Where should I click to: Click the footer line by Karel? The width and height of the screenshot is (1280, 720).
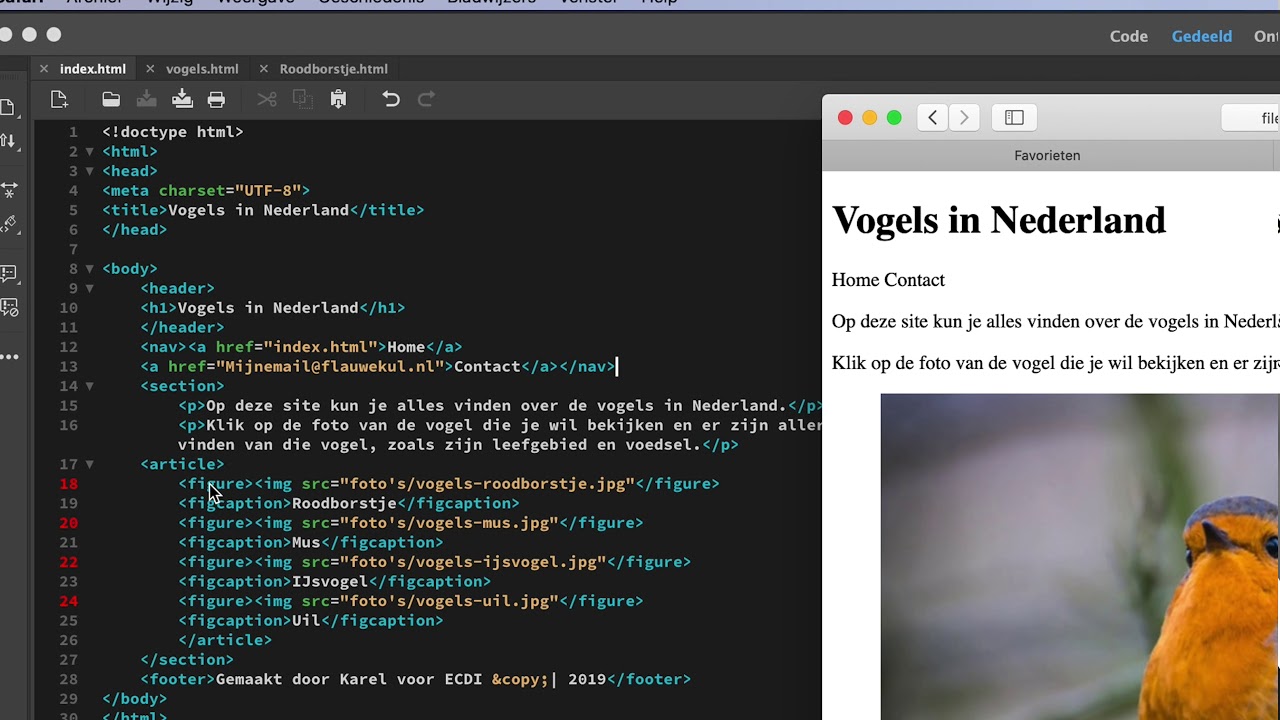tap(416, 679)
